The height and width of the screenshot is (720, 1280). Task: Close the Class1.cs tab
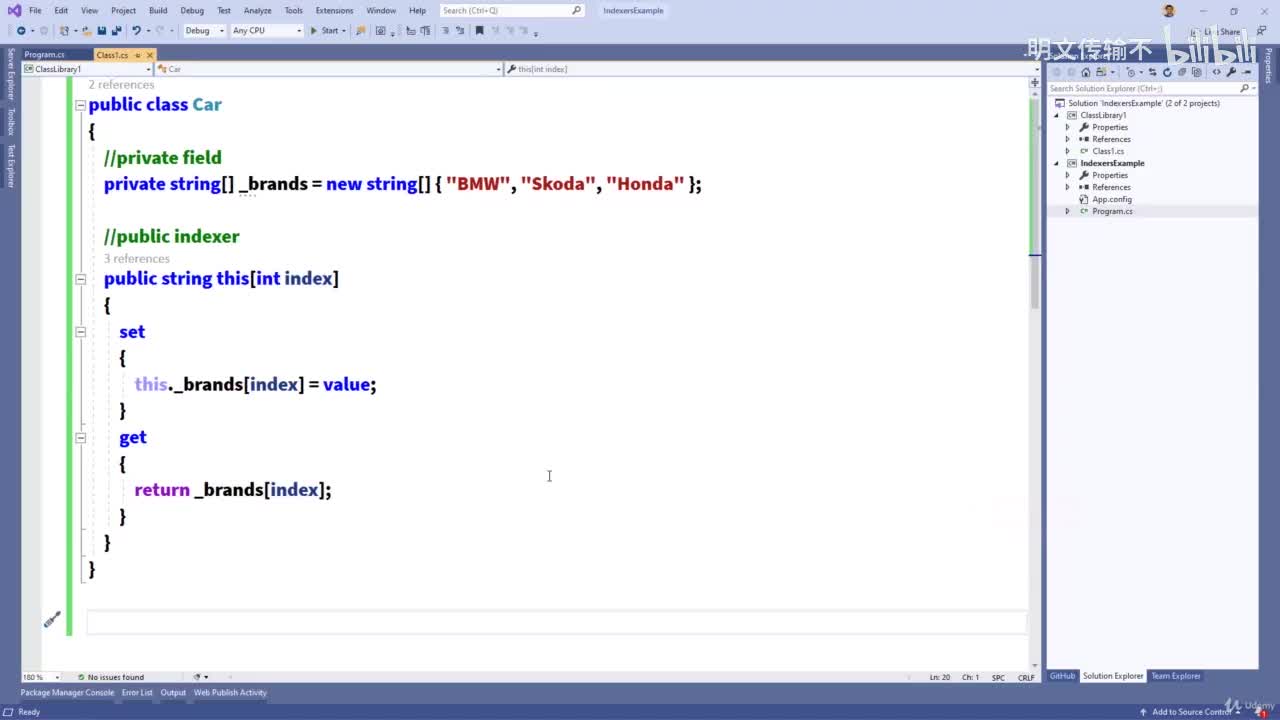[x=150, y=55]
